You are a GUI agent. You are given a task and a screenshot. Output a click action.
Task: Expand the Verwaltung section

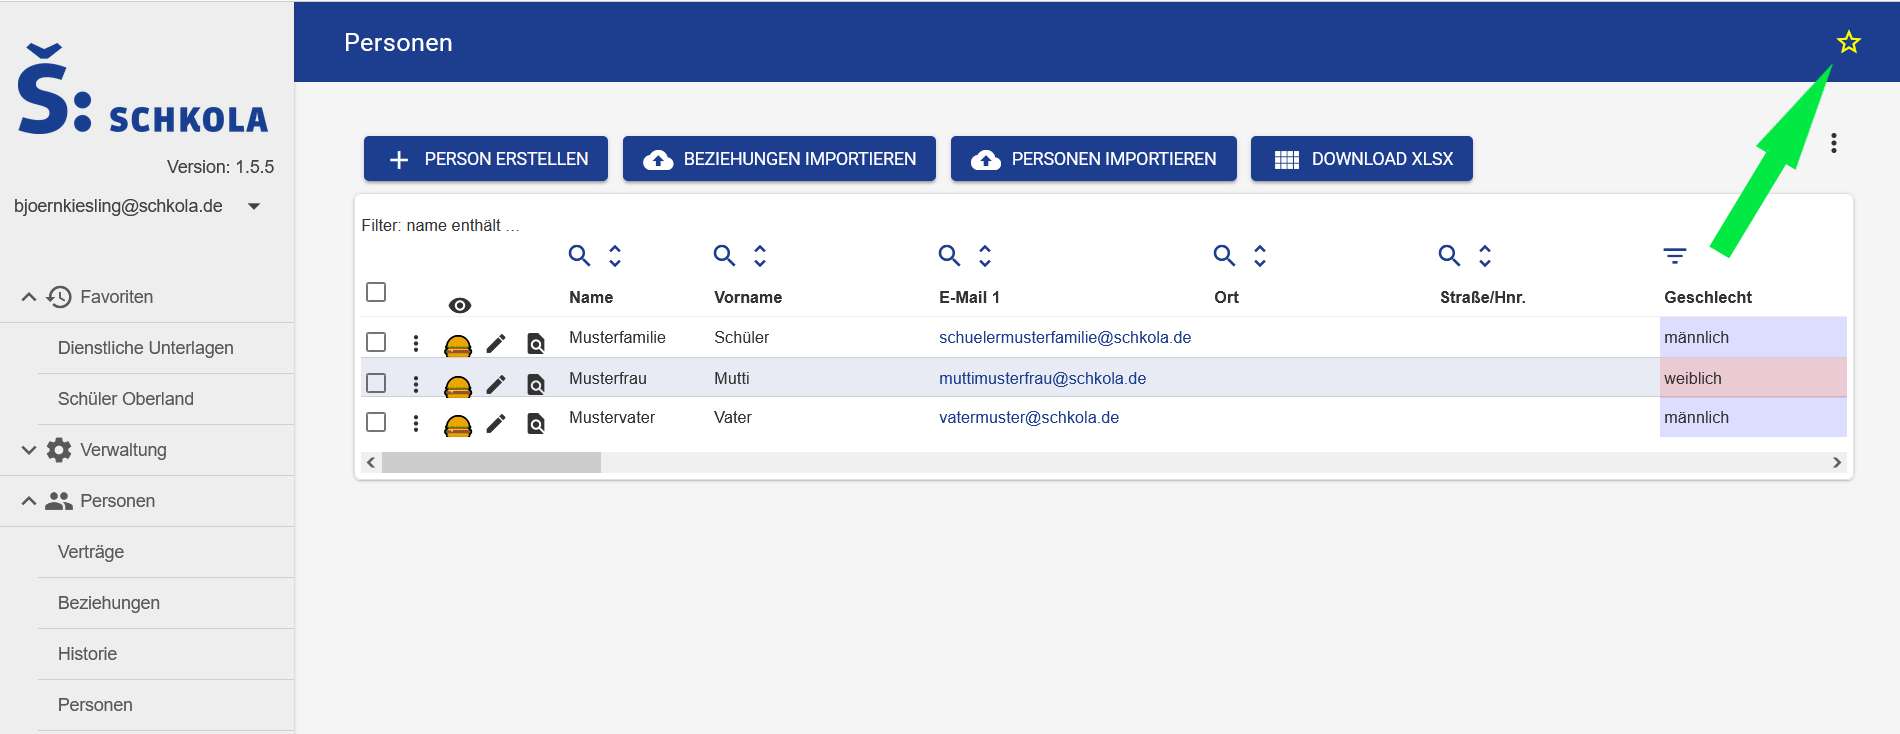point(29,450)
